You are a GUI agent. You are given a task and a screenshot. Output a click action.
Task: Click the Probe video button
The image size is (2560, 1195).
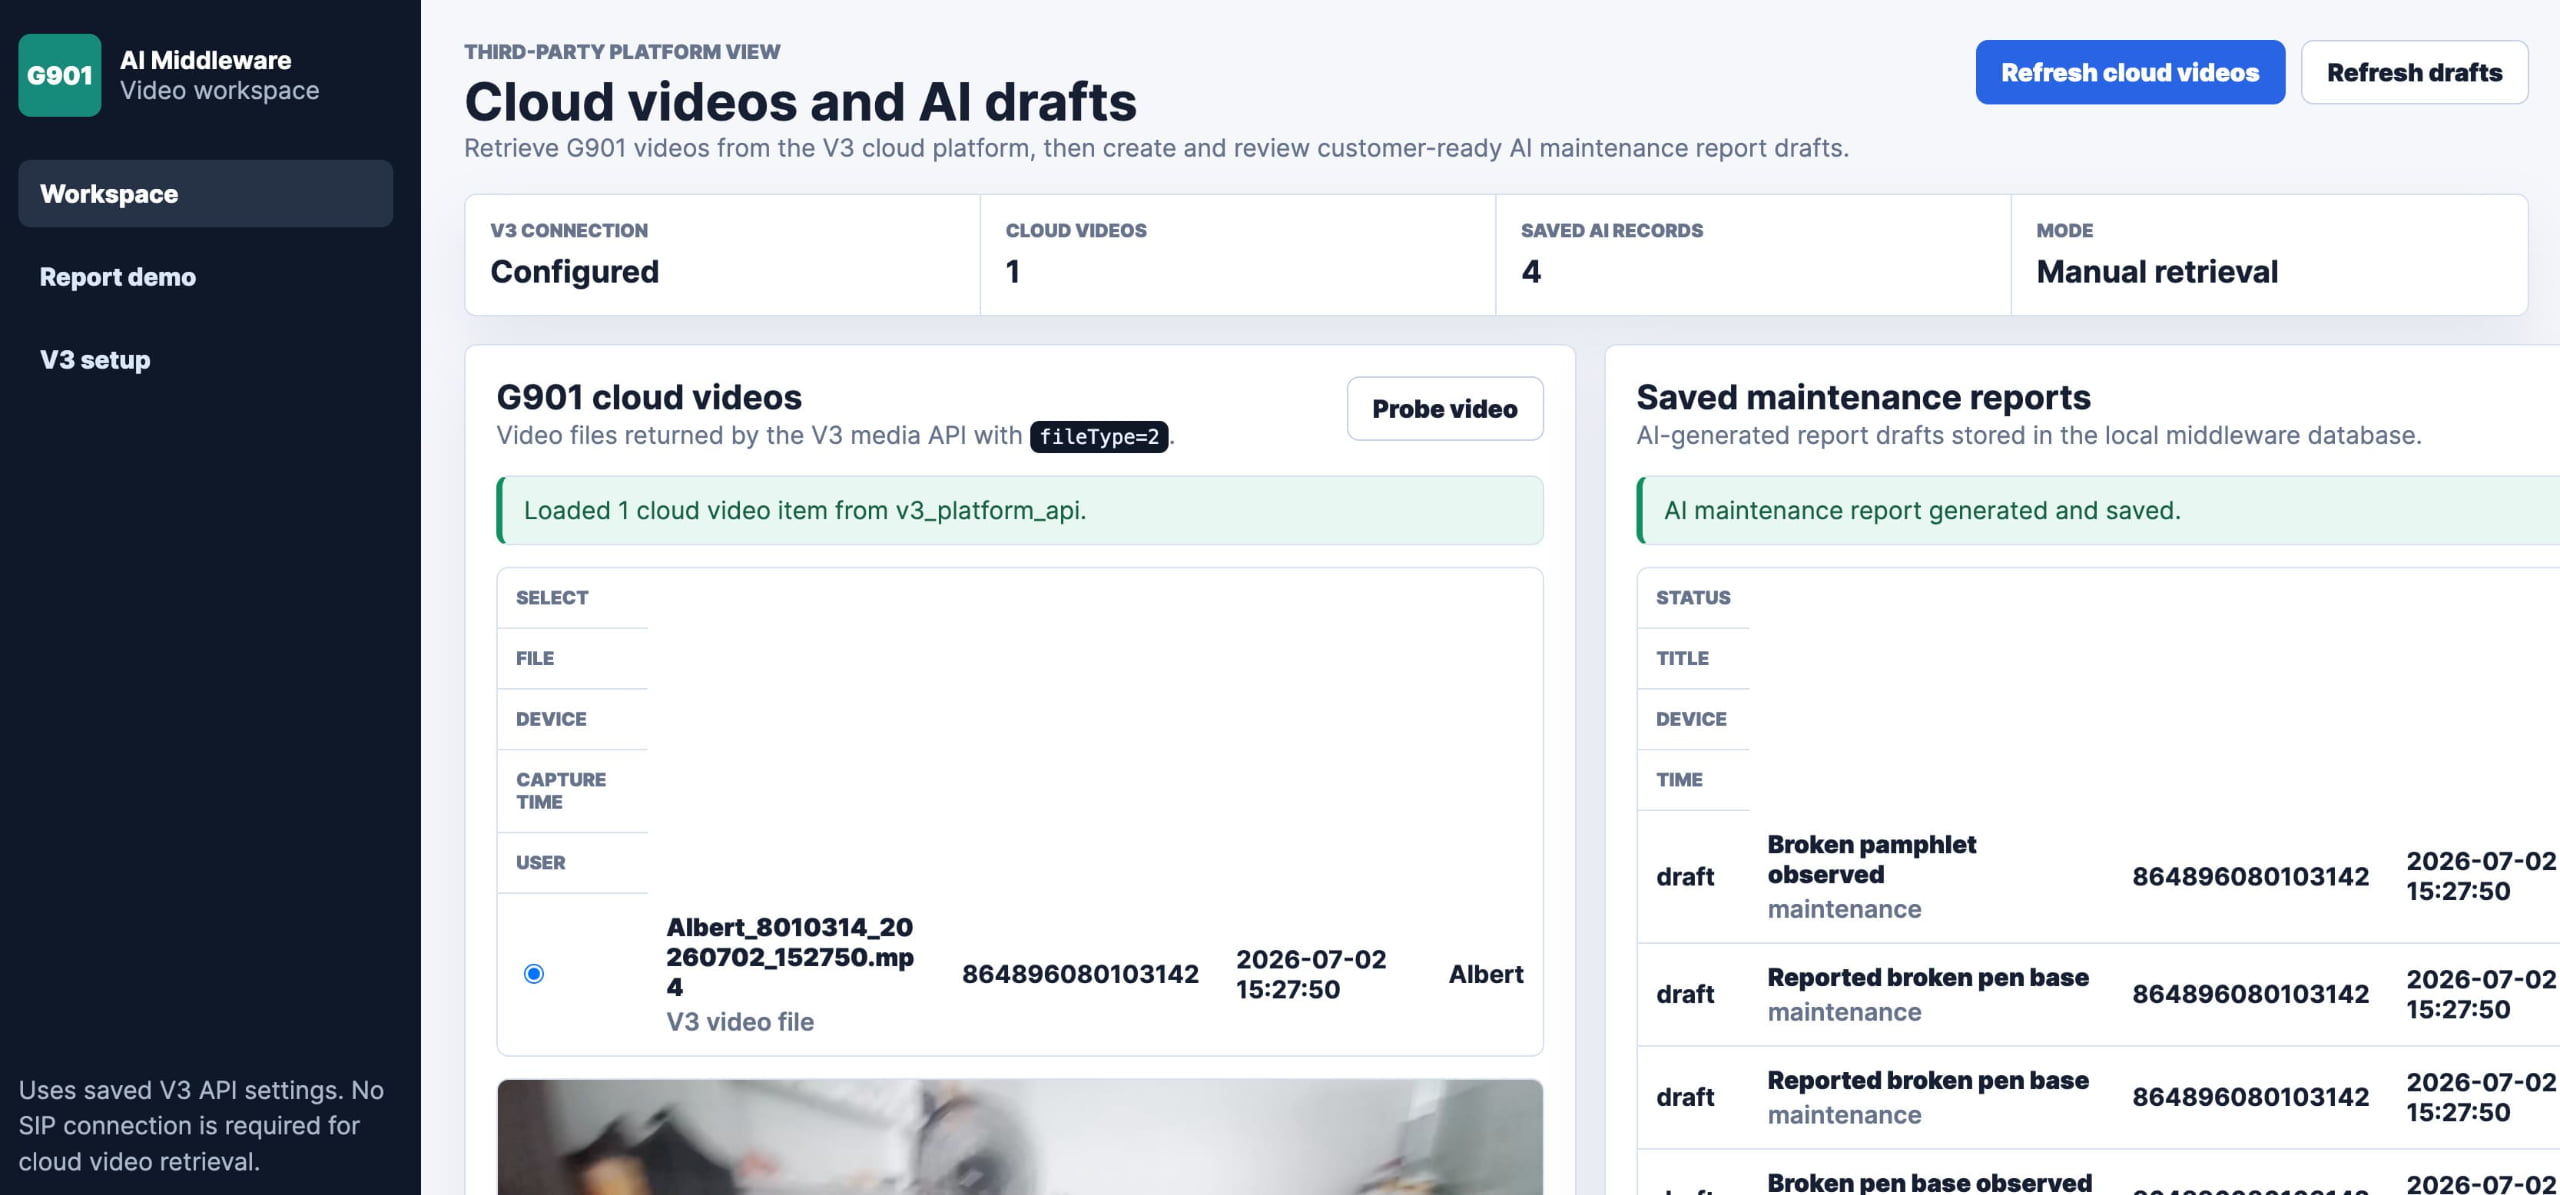[x=1444, y=408]
